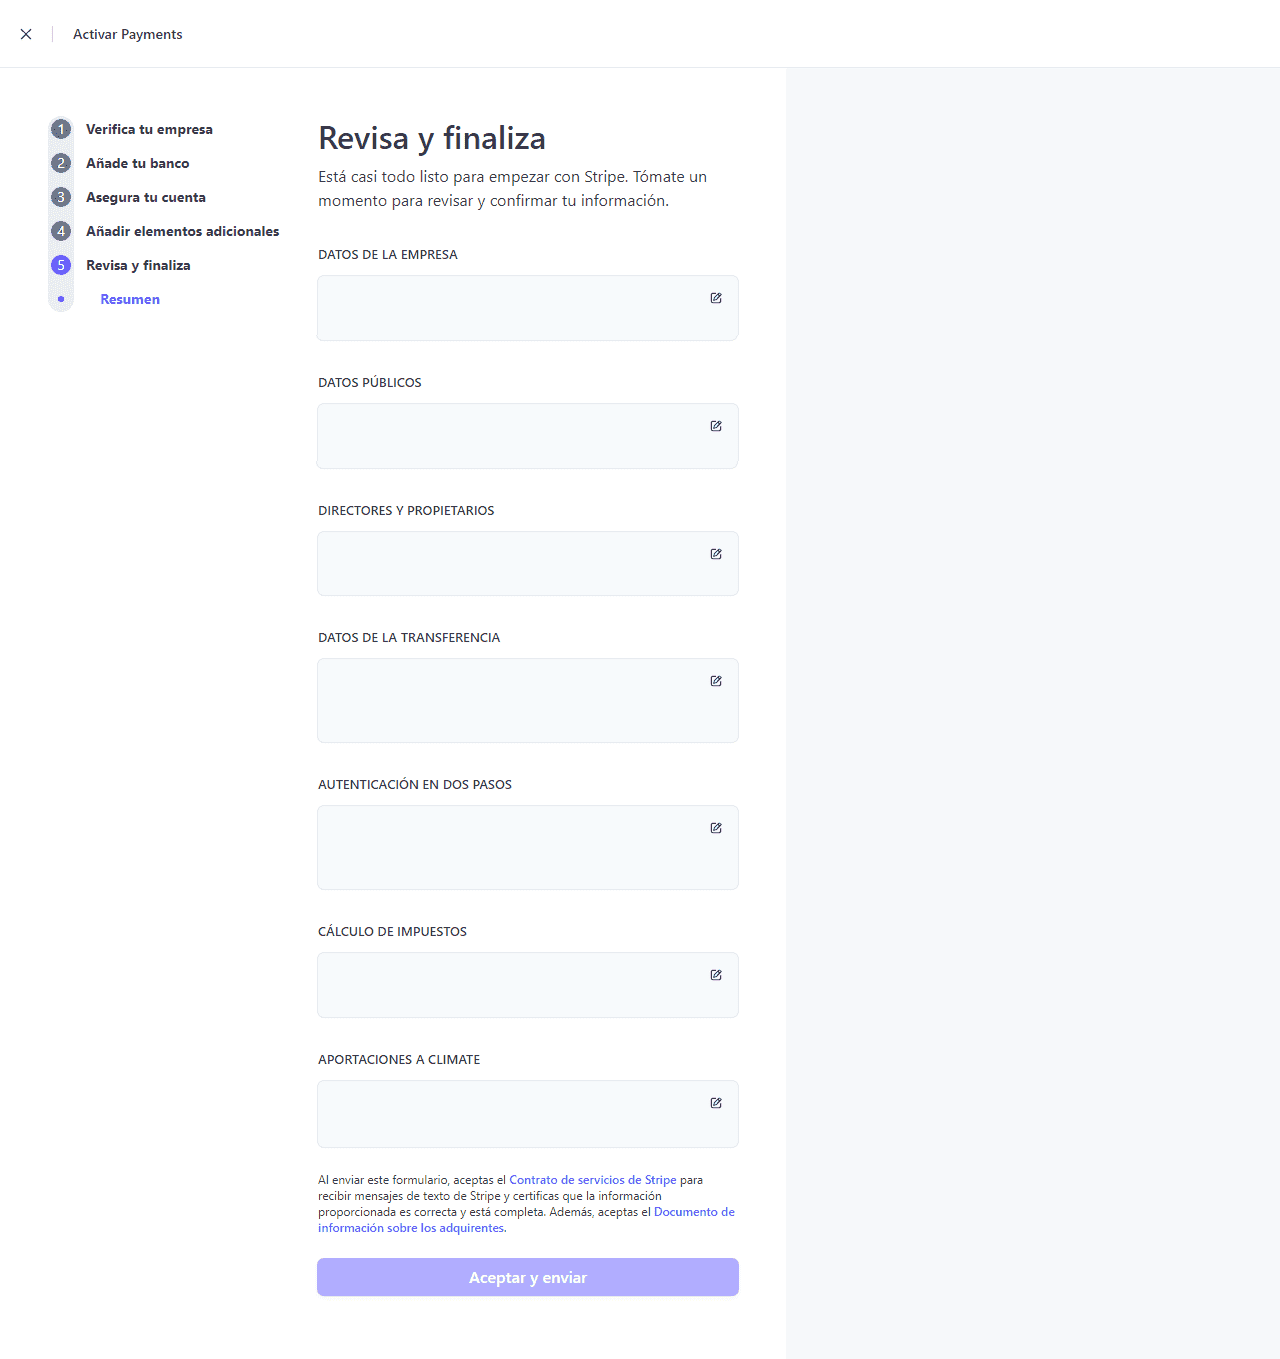Edit the DATOS PÚBLICOS section
The height and width of the screenshot is (1359, 1280).
(x=716, y=426)
